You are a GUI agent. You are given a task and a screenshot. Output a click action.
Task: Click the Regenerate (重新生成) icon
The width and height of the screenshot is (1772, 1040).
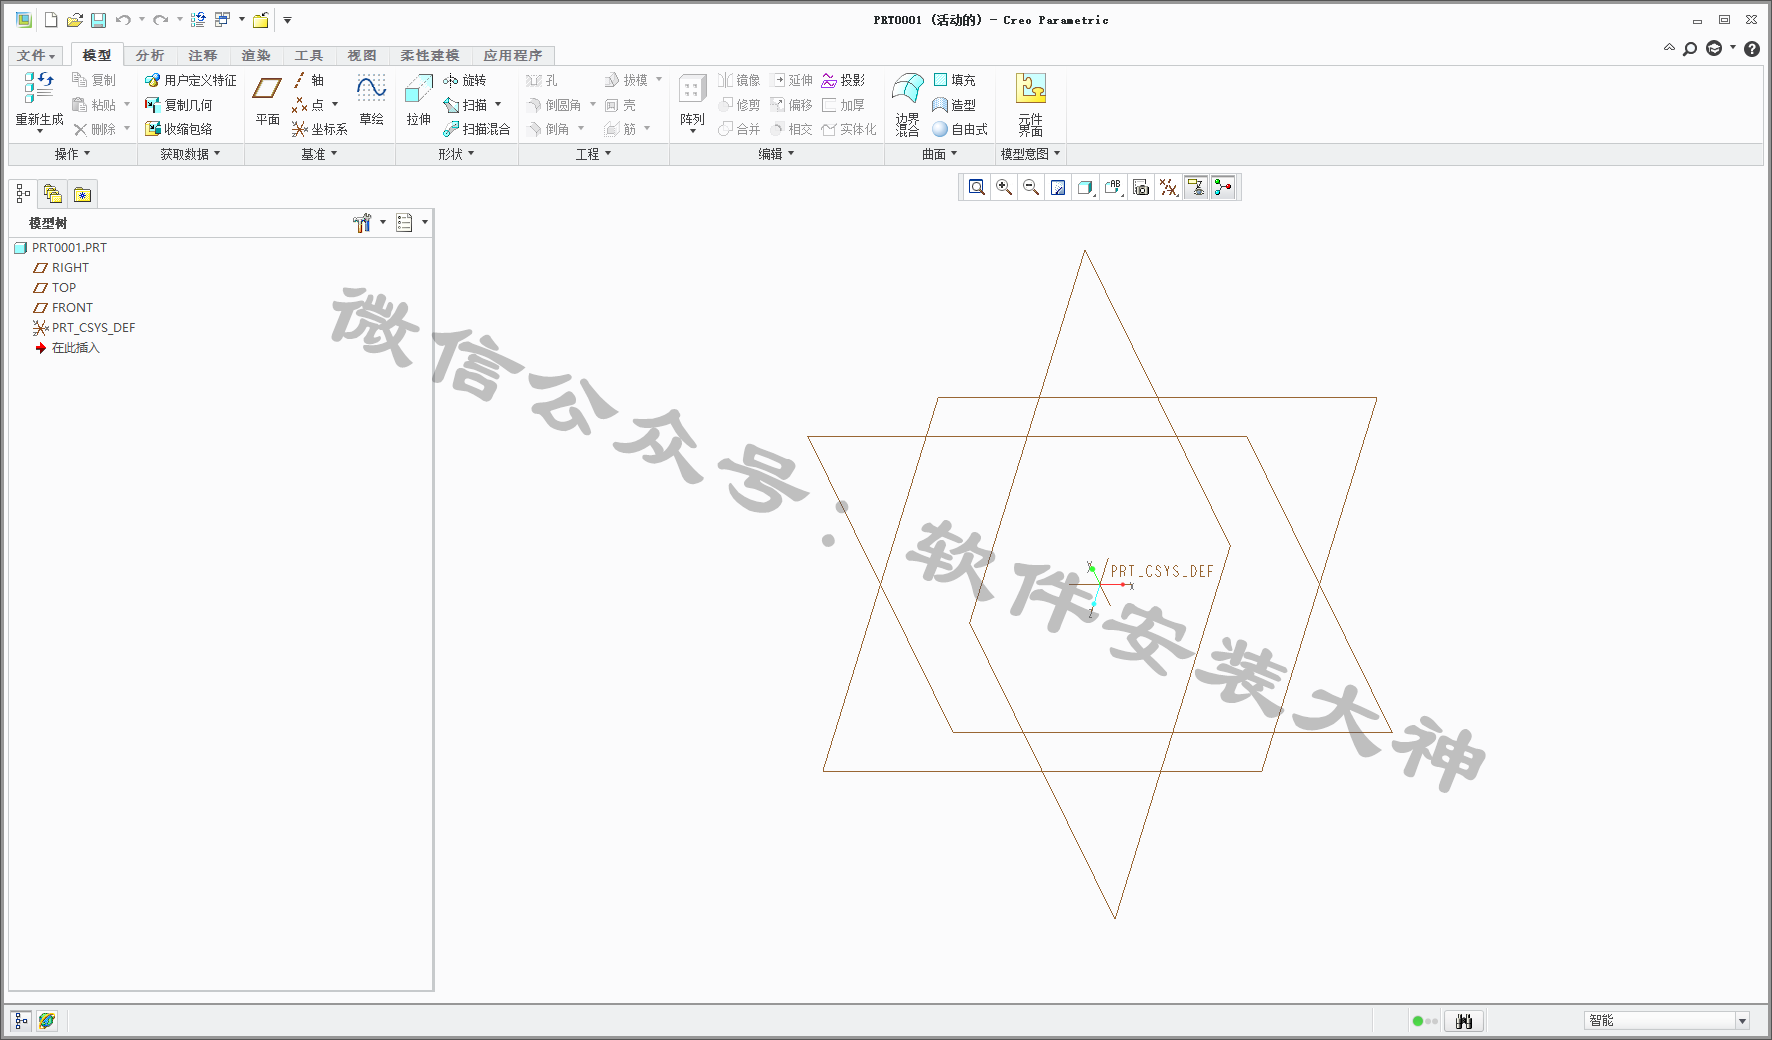(39, 89)
